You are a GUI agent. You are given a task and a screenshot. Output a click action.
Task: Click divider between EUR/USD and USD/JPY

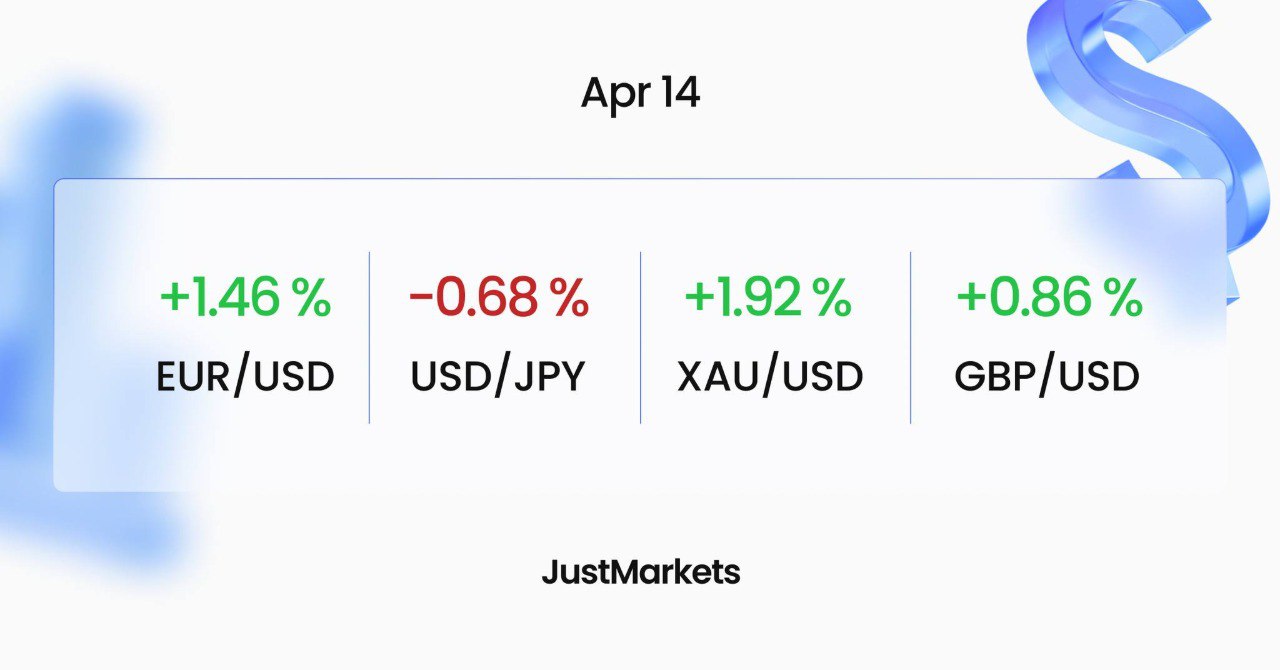(x=369, y=337)
